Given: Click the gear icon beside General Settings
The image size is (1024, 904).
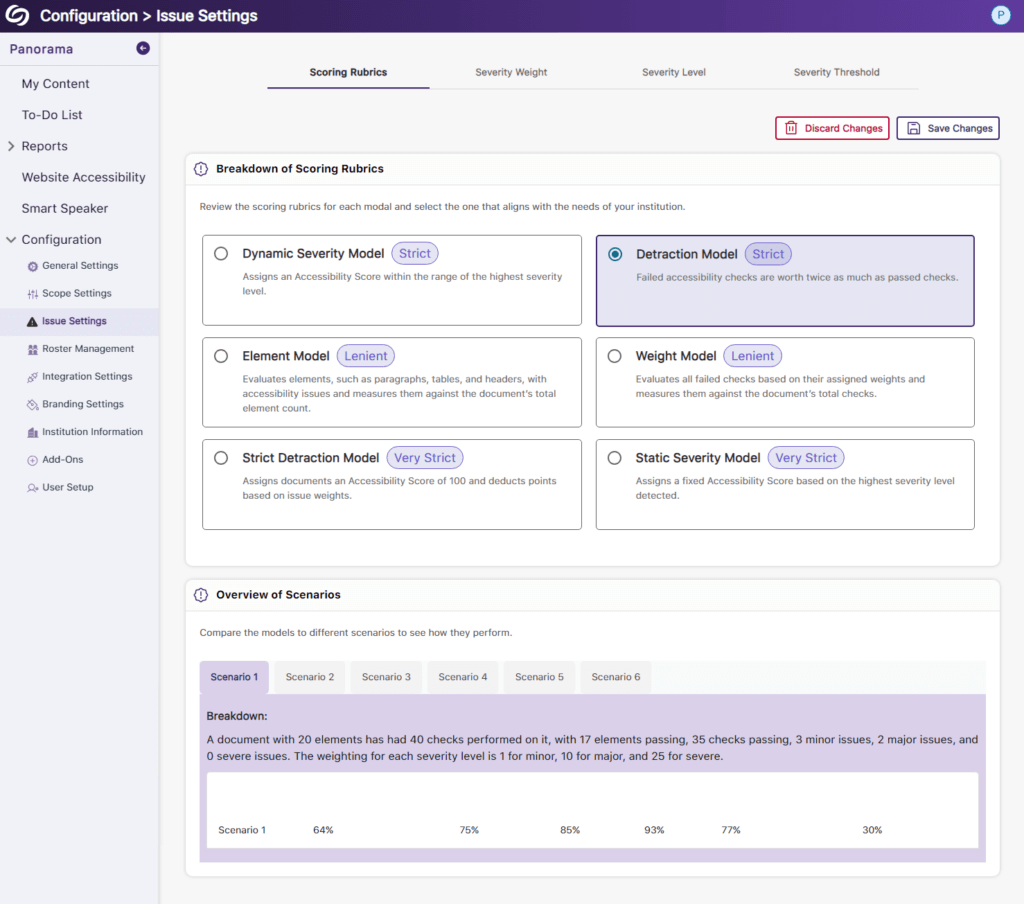Looking at the screenshot, I should (x=31, y=265).
